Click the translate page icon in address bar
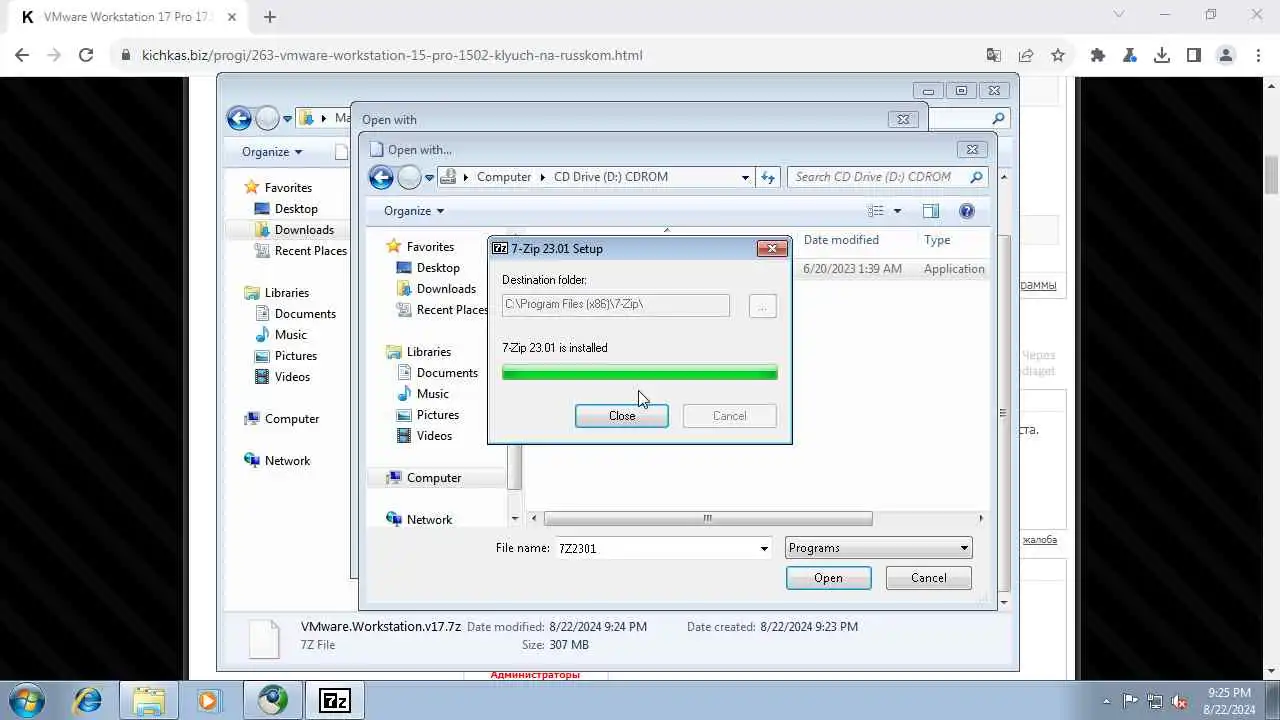Image resolution: width=1280 pixels, height=720 pixels. (993, 55)
